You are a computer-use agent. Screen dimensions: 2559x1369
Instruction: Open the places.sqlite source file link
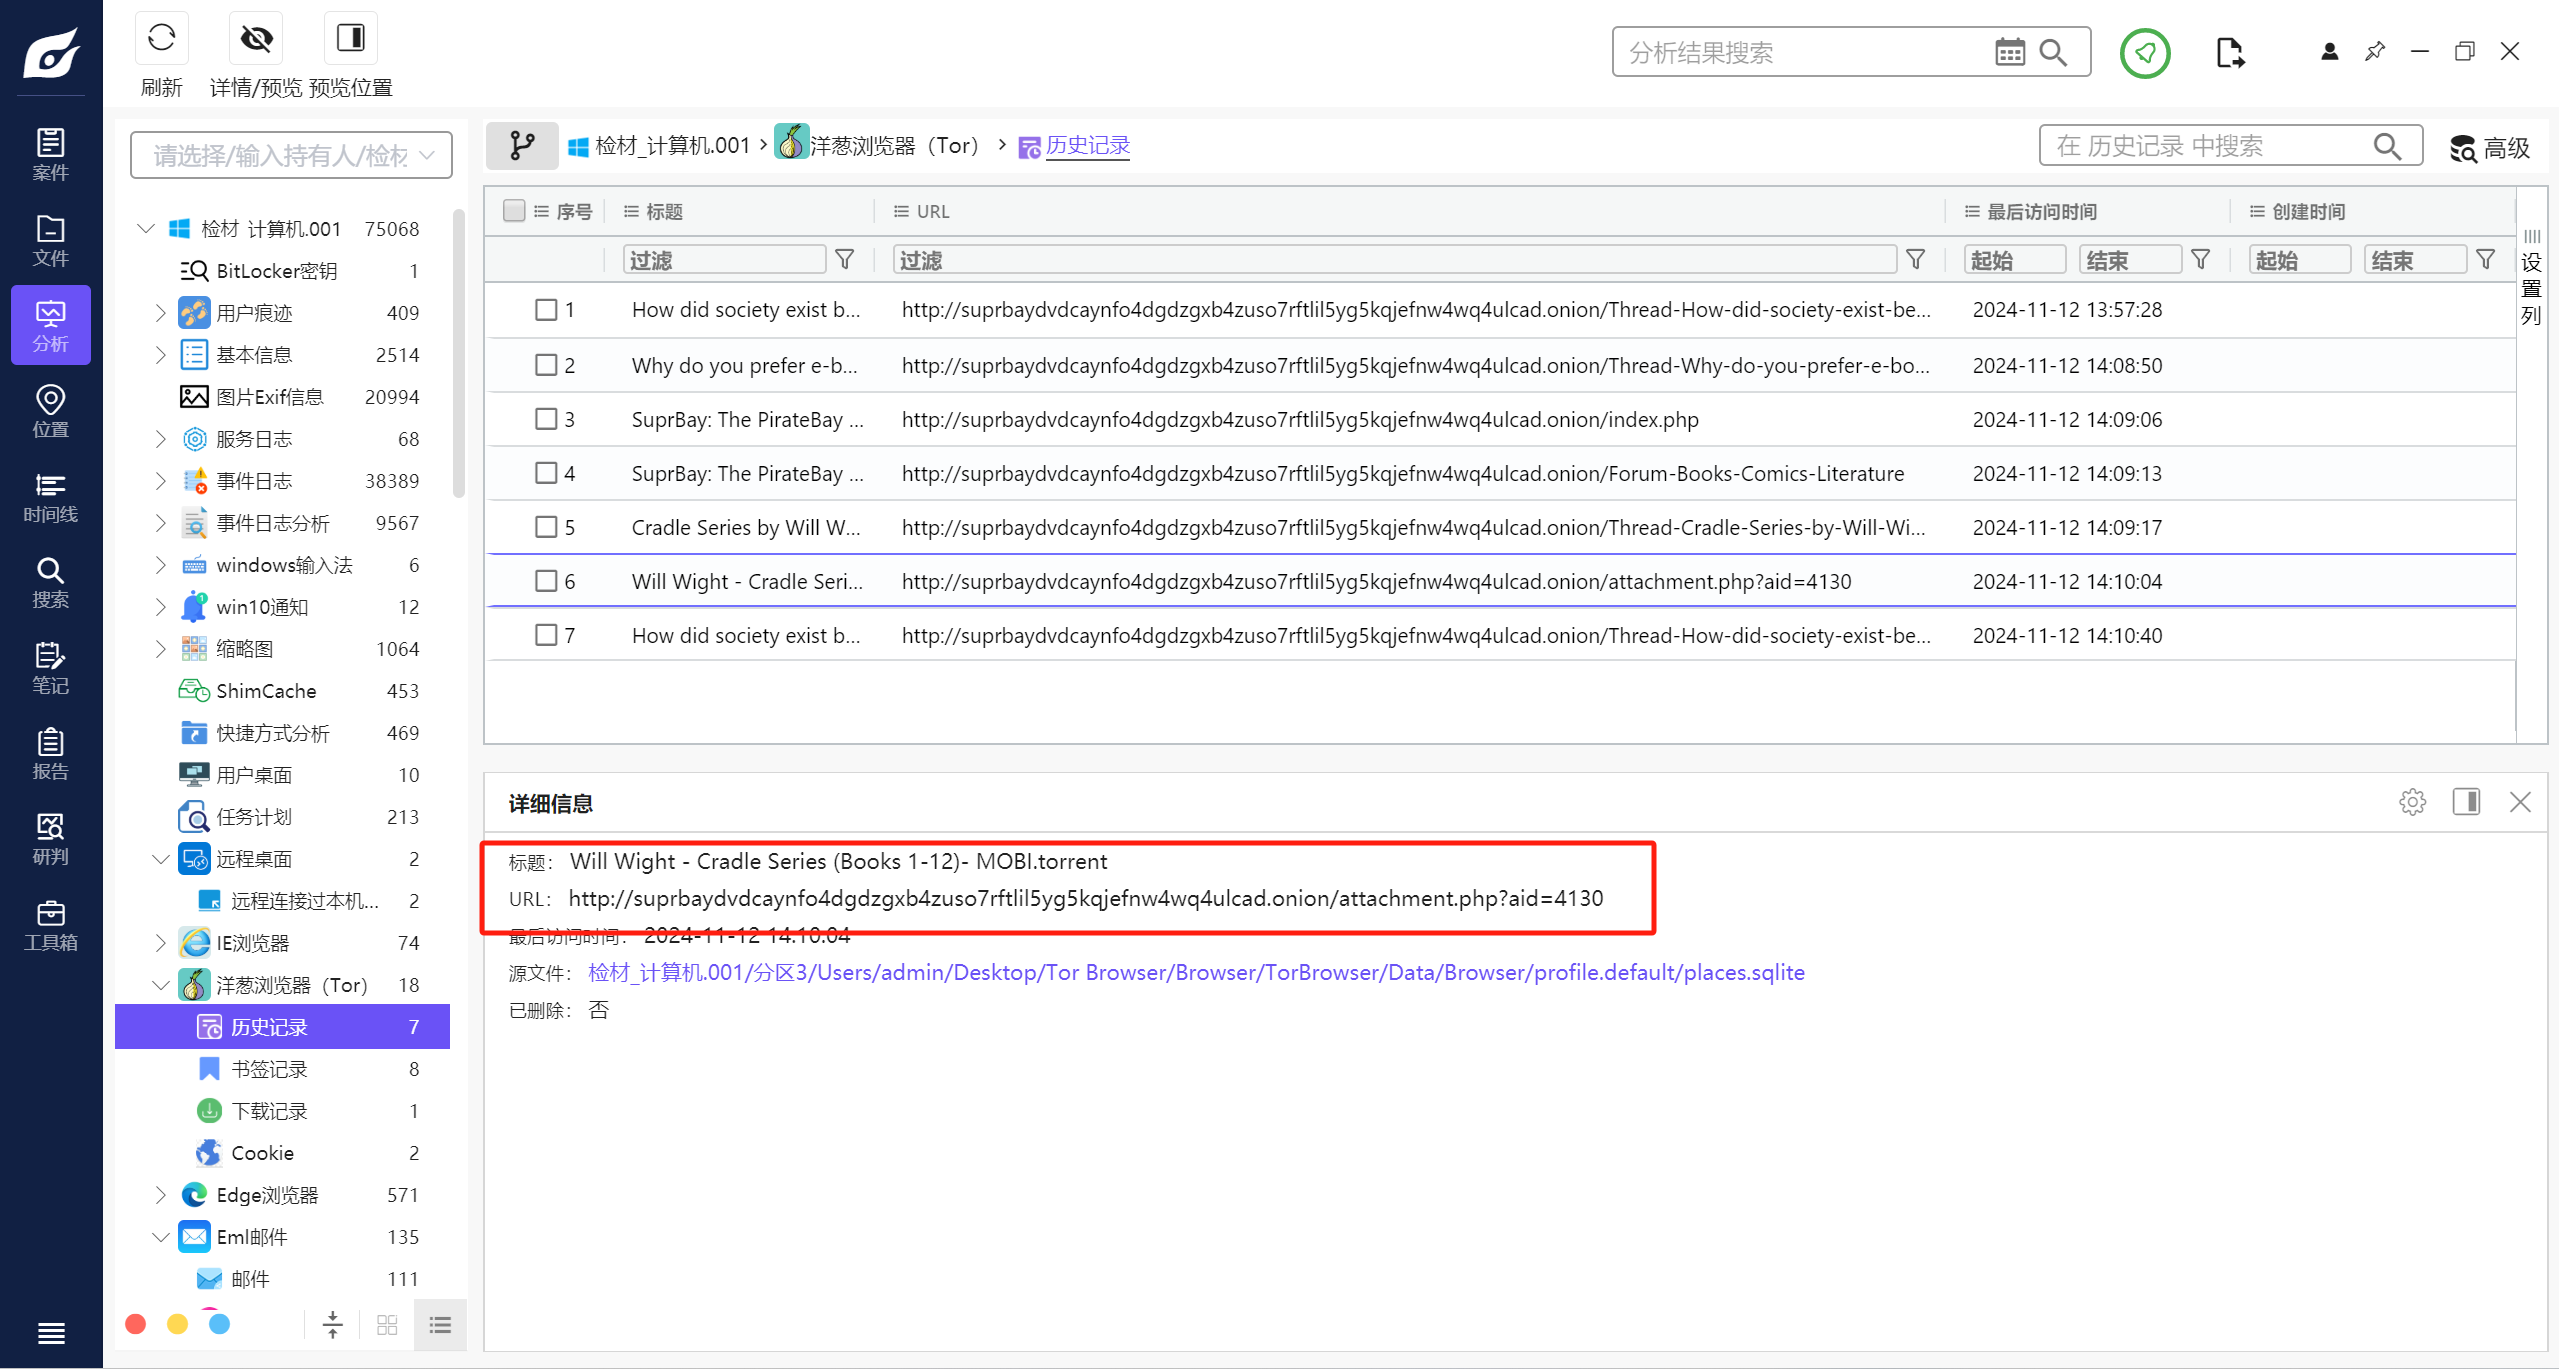tap(1196, 973)
